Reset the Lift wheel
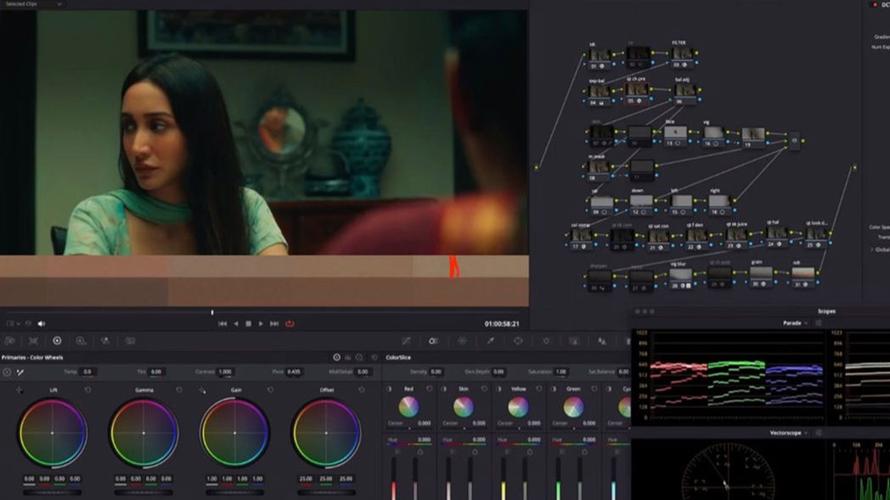 [x=87, y=390]
